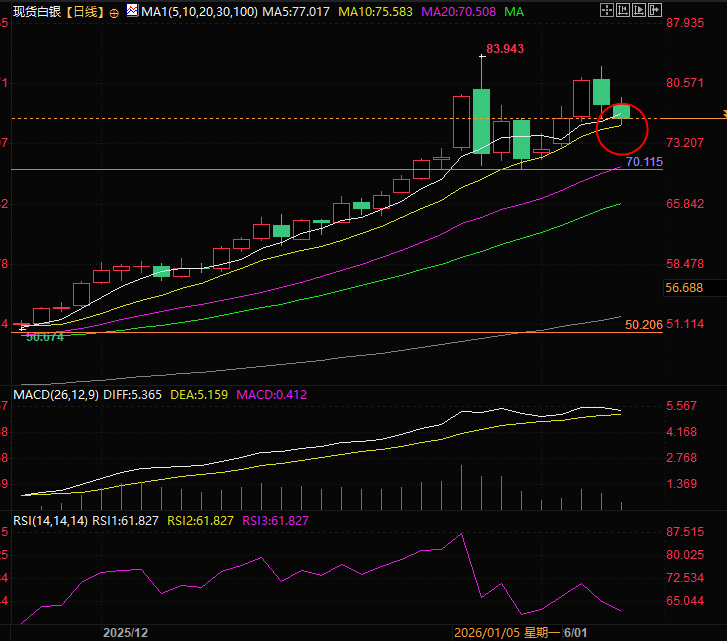
Task: Open RSI(14,14,14) indicator settings
Action: coord(50,521)
